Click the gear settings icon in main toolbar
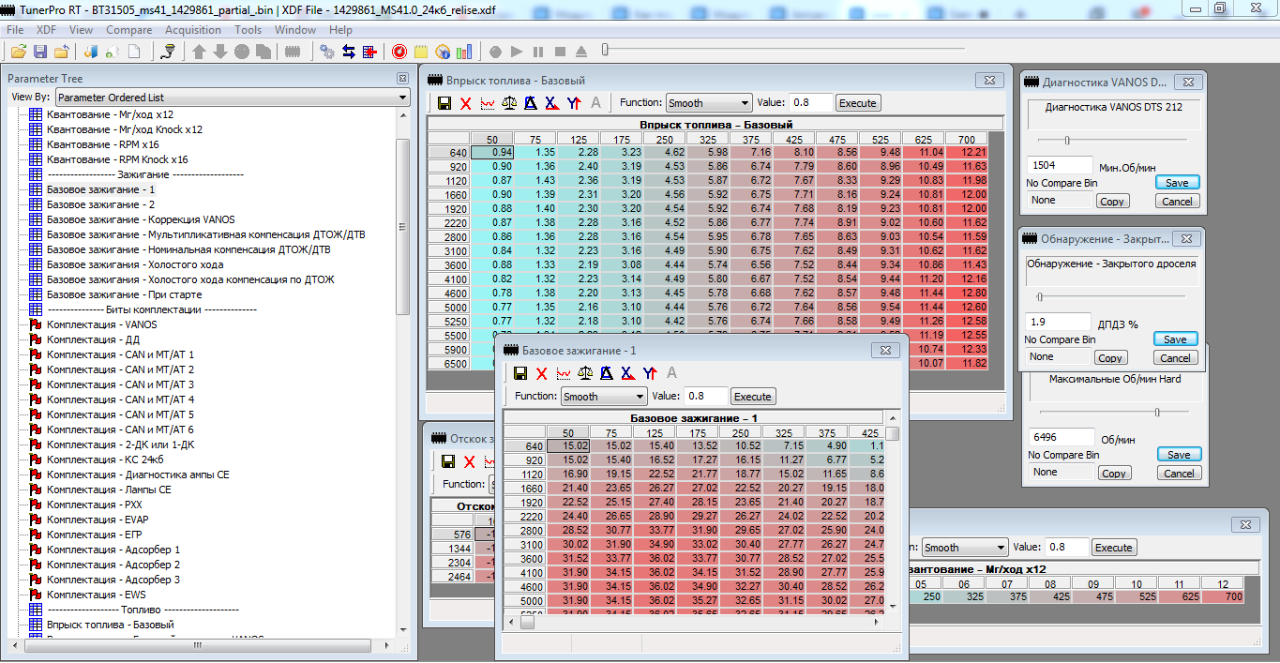1280x663 pixels. point(327,51)
